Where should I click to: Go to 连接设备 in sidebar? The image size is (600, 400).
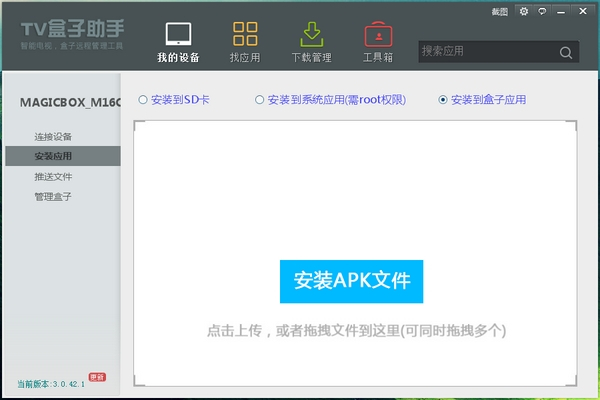coord(53,137)
